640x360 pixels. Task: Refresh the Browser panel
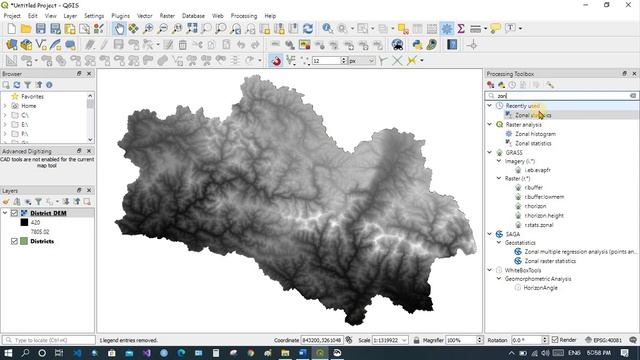(x=17, y=85)
